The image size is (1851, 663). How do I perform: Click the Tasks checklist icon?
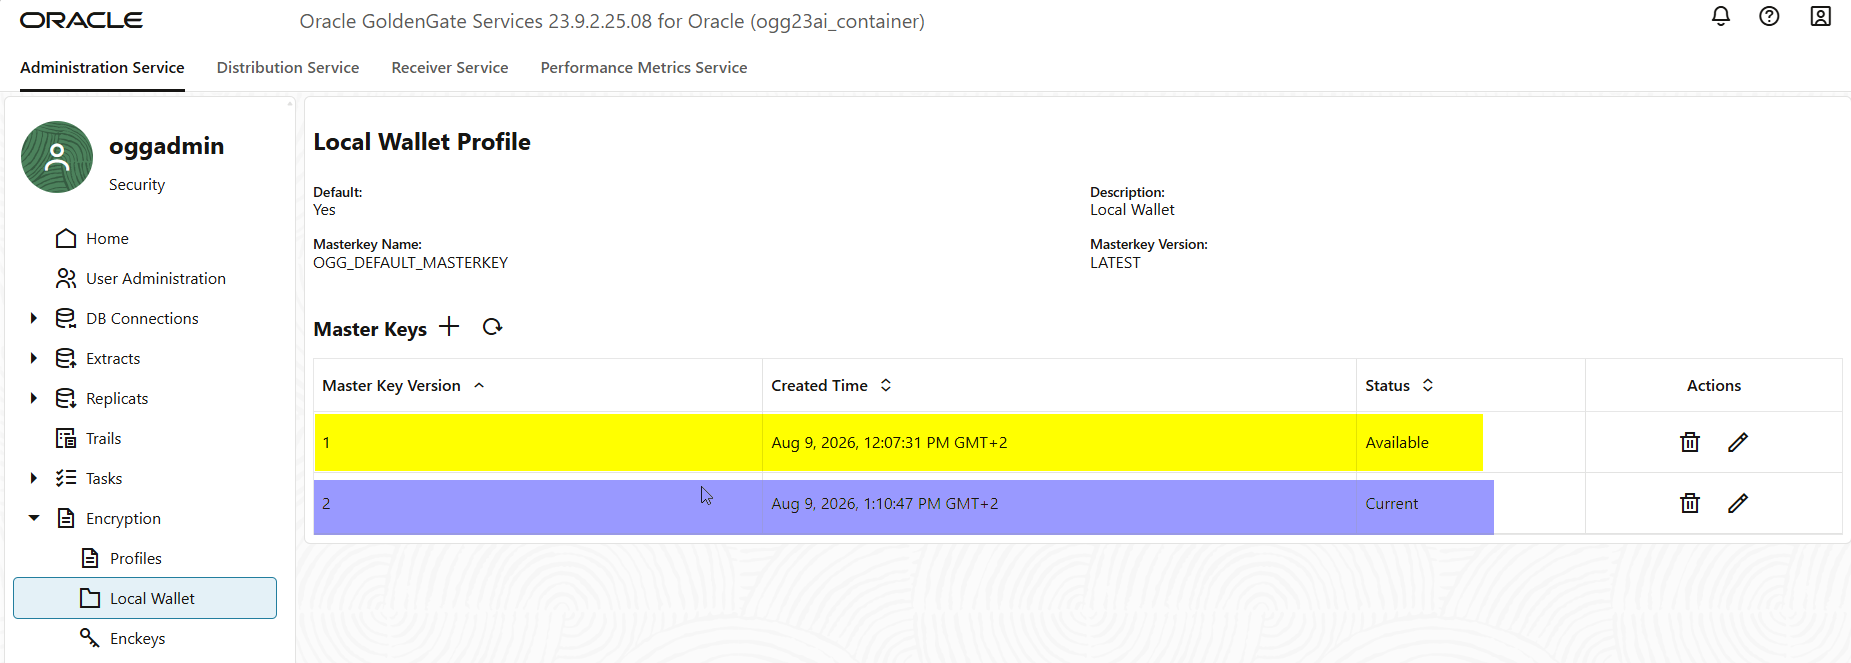[x=66, y=478]
